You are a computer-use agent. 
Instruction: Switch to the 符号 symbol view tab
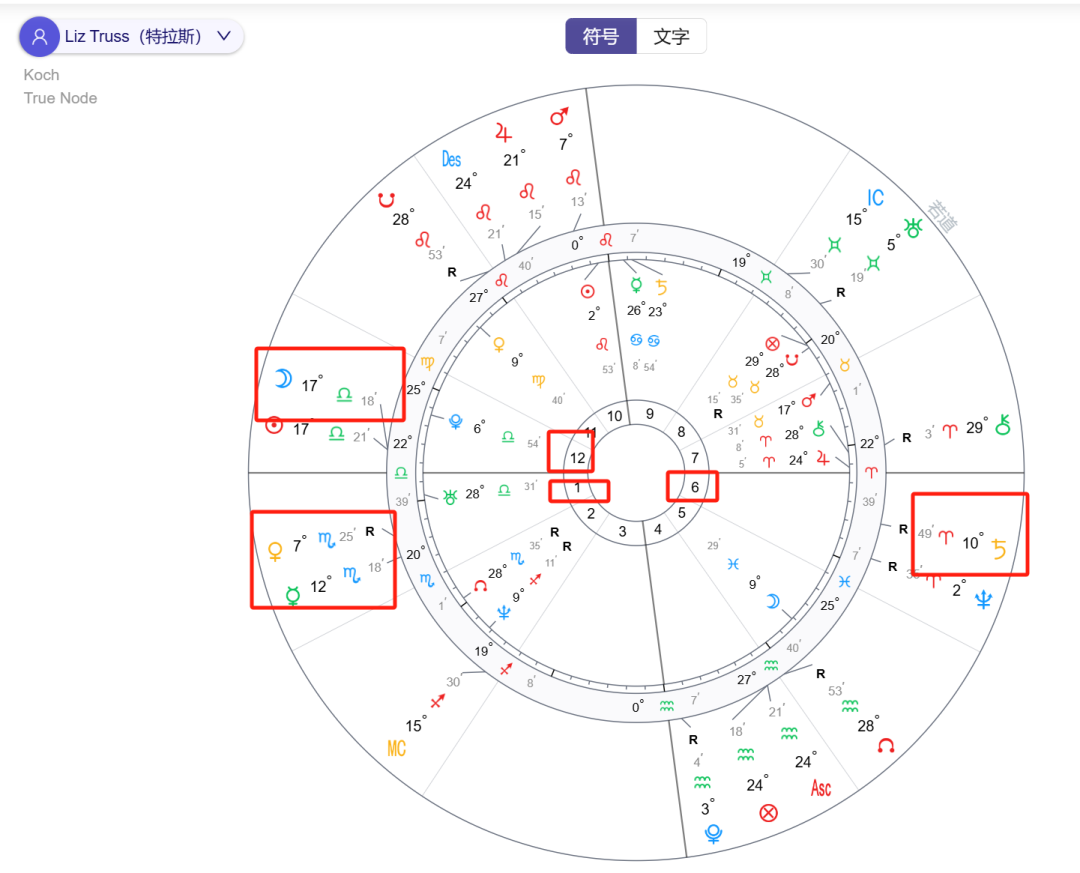[601, 37]
